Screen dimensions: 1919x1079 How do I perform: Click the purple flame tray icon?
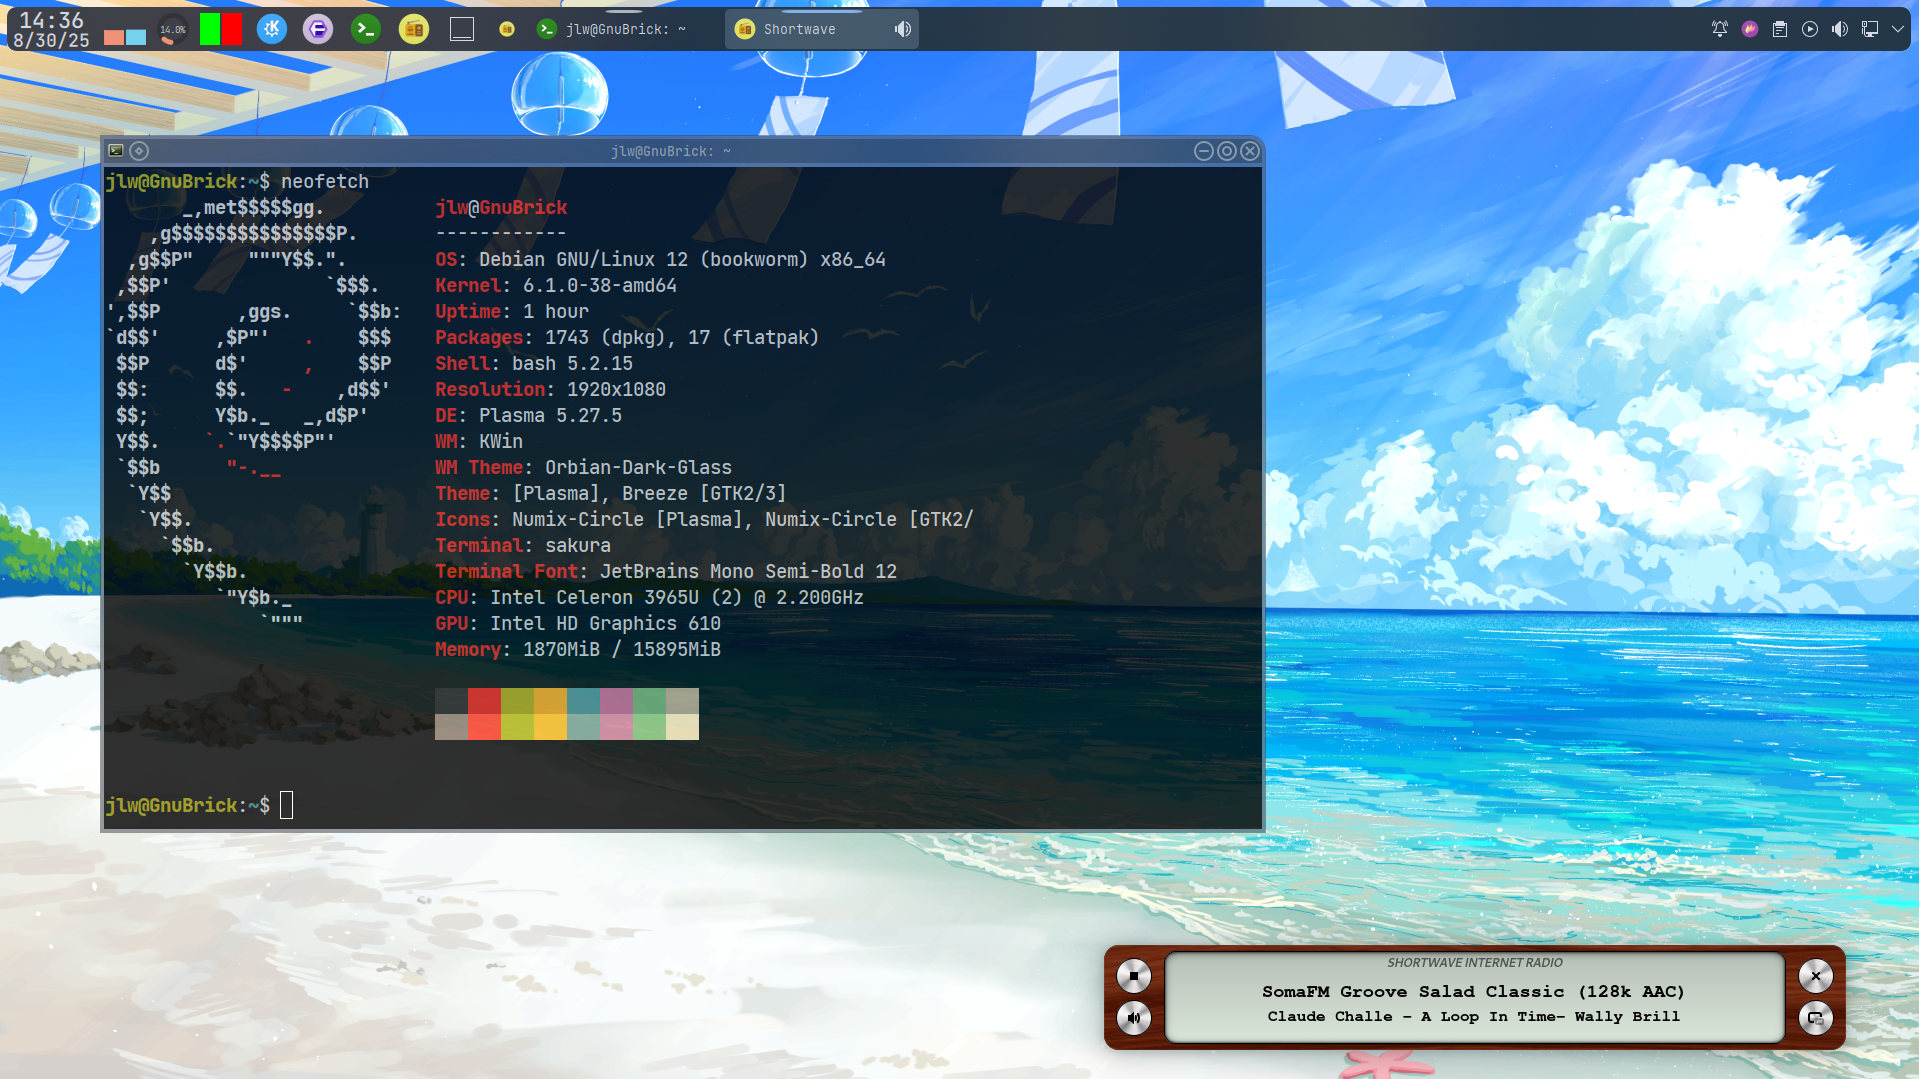pyautogui.click(x=1749, y=29)
